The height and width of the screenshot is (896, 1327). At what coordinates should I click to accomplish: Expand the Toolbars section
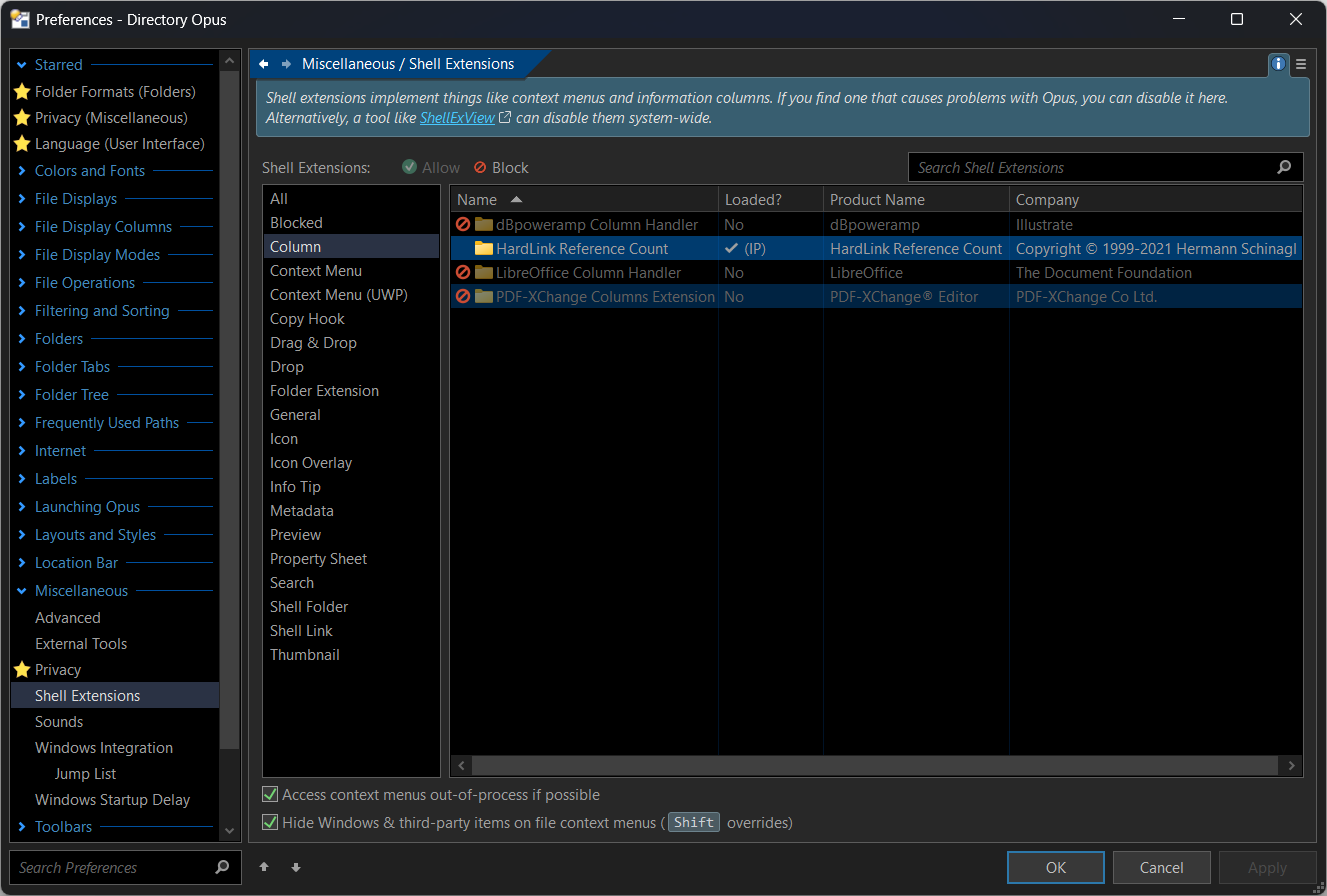tap(22, 827)
